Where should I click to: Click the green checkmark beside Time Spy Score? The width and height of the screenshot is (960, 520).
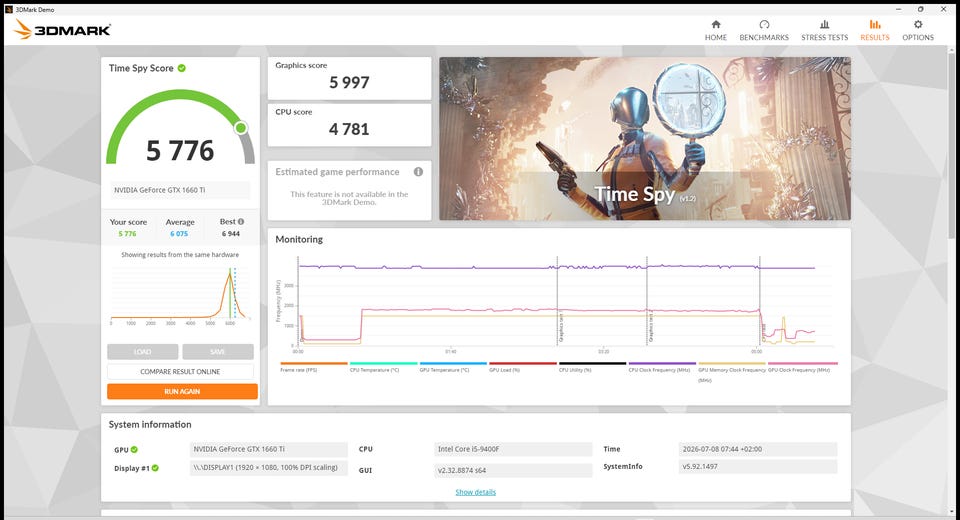point(182,68)
